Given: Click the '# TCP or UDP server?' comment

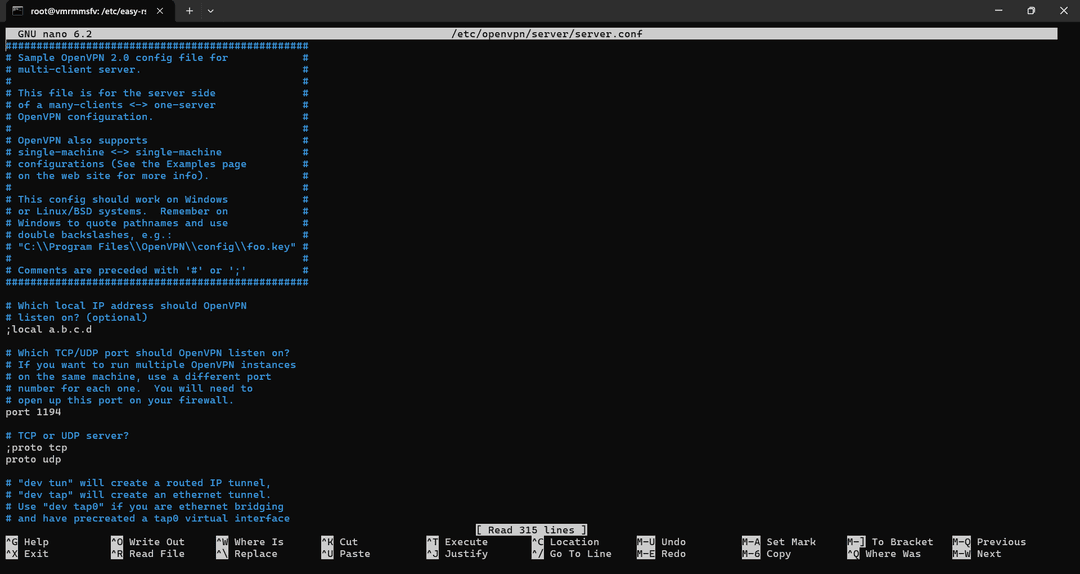Looking at the screenshot, I should [68, 435].
